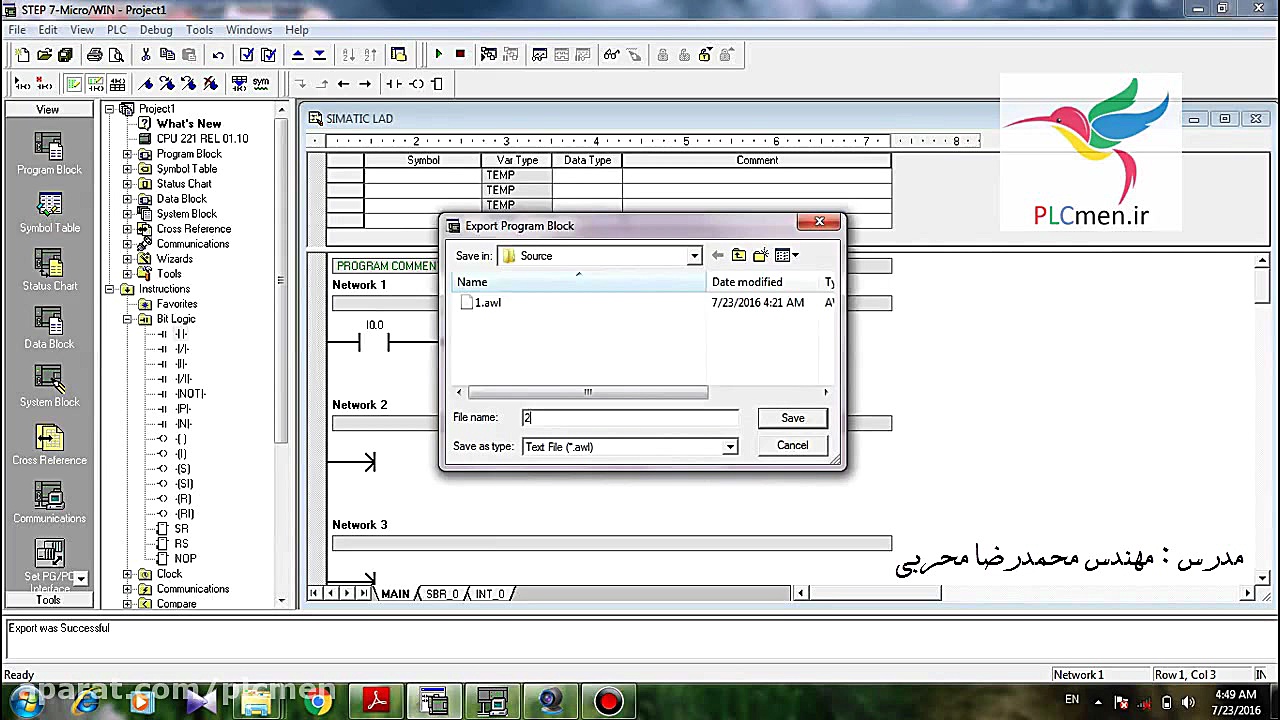Screen dimensions: 1280x720
Task: Open System Block in the View bar
Action: [x=49, y=385]
